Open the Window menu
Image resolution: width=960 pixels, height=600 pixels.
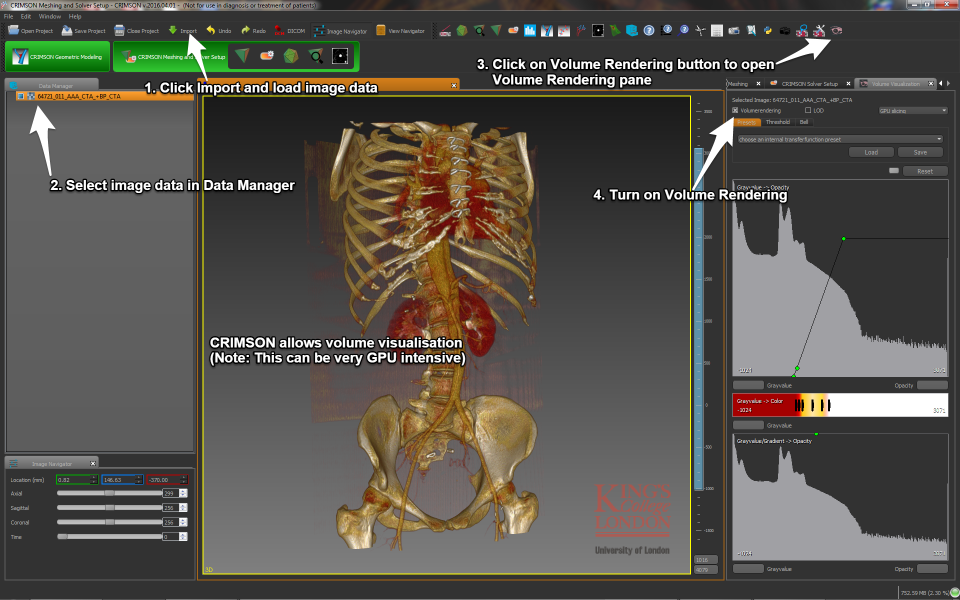49,17
